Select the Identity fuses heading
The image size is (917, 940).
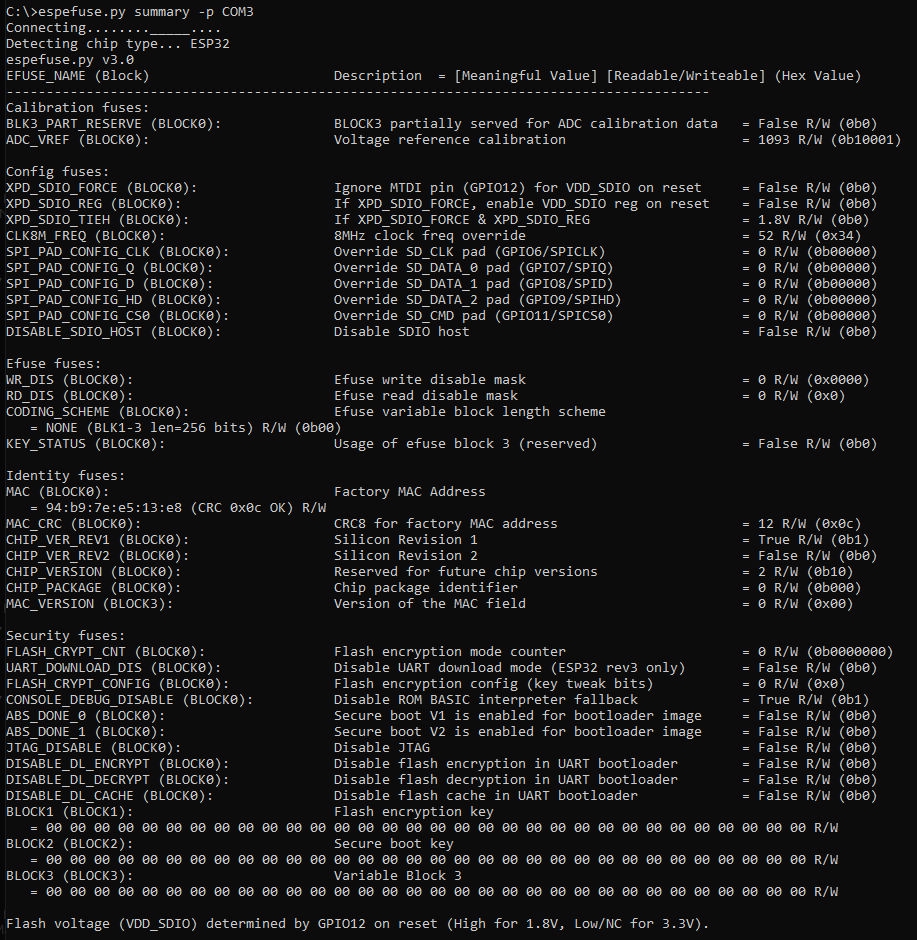(65, 476)
